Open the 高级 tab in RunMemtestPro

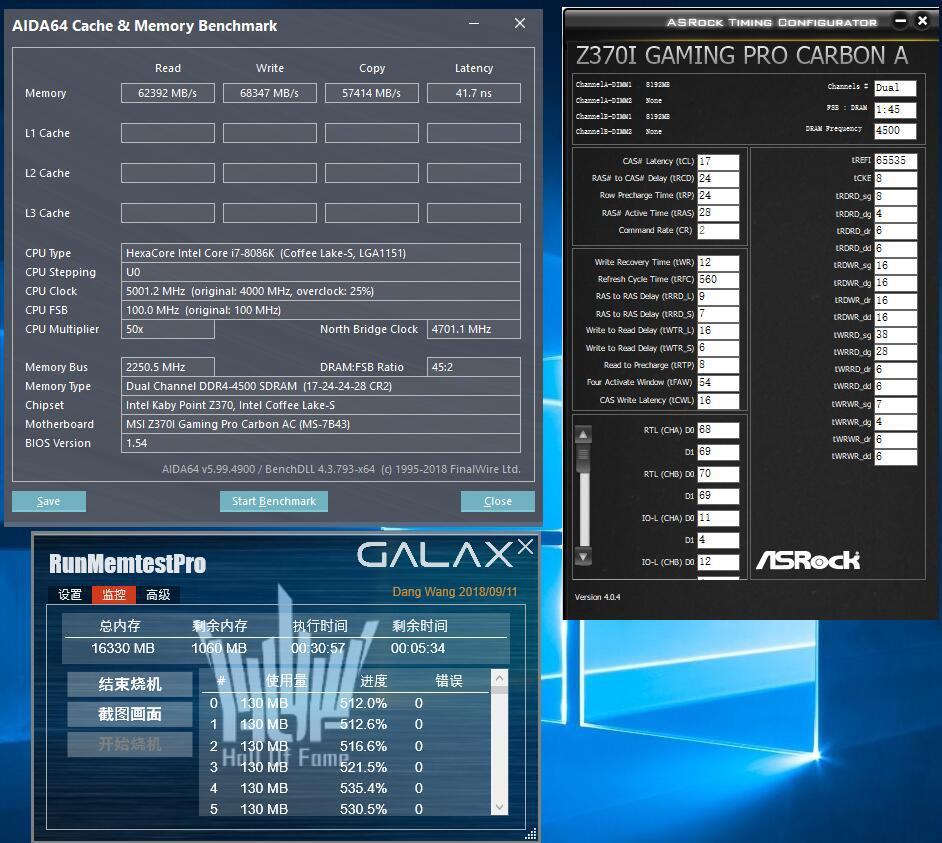coord(158,595)
